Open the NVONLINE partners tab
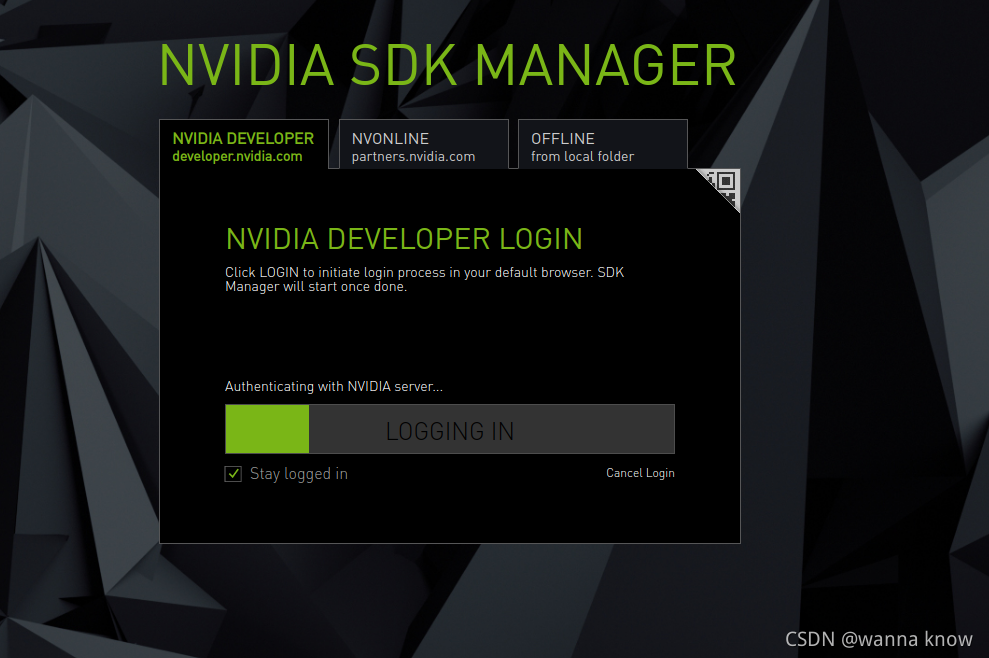 tap(423, 144)
